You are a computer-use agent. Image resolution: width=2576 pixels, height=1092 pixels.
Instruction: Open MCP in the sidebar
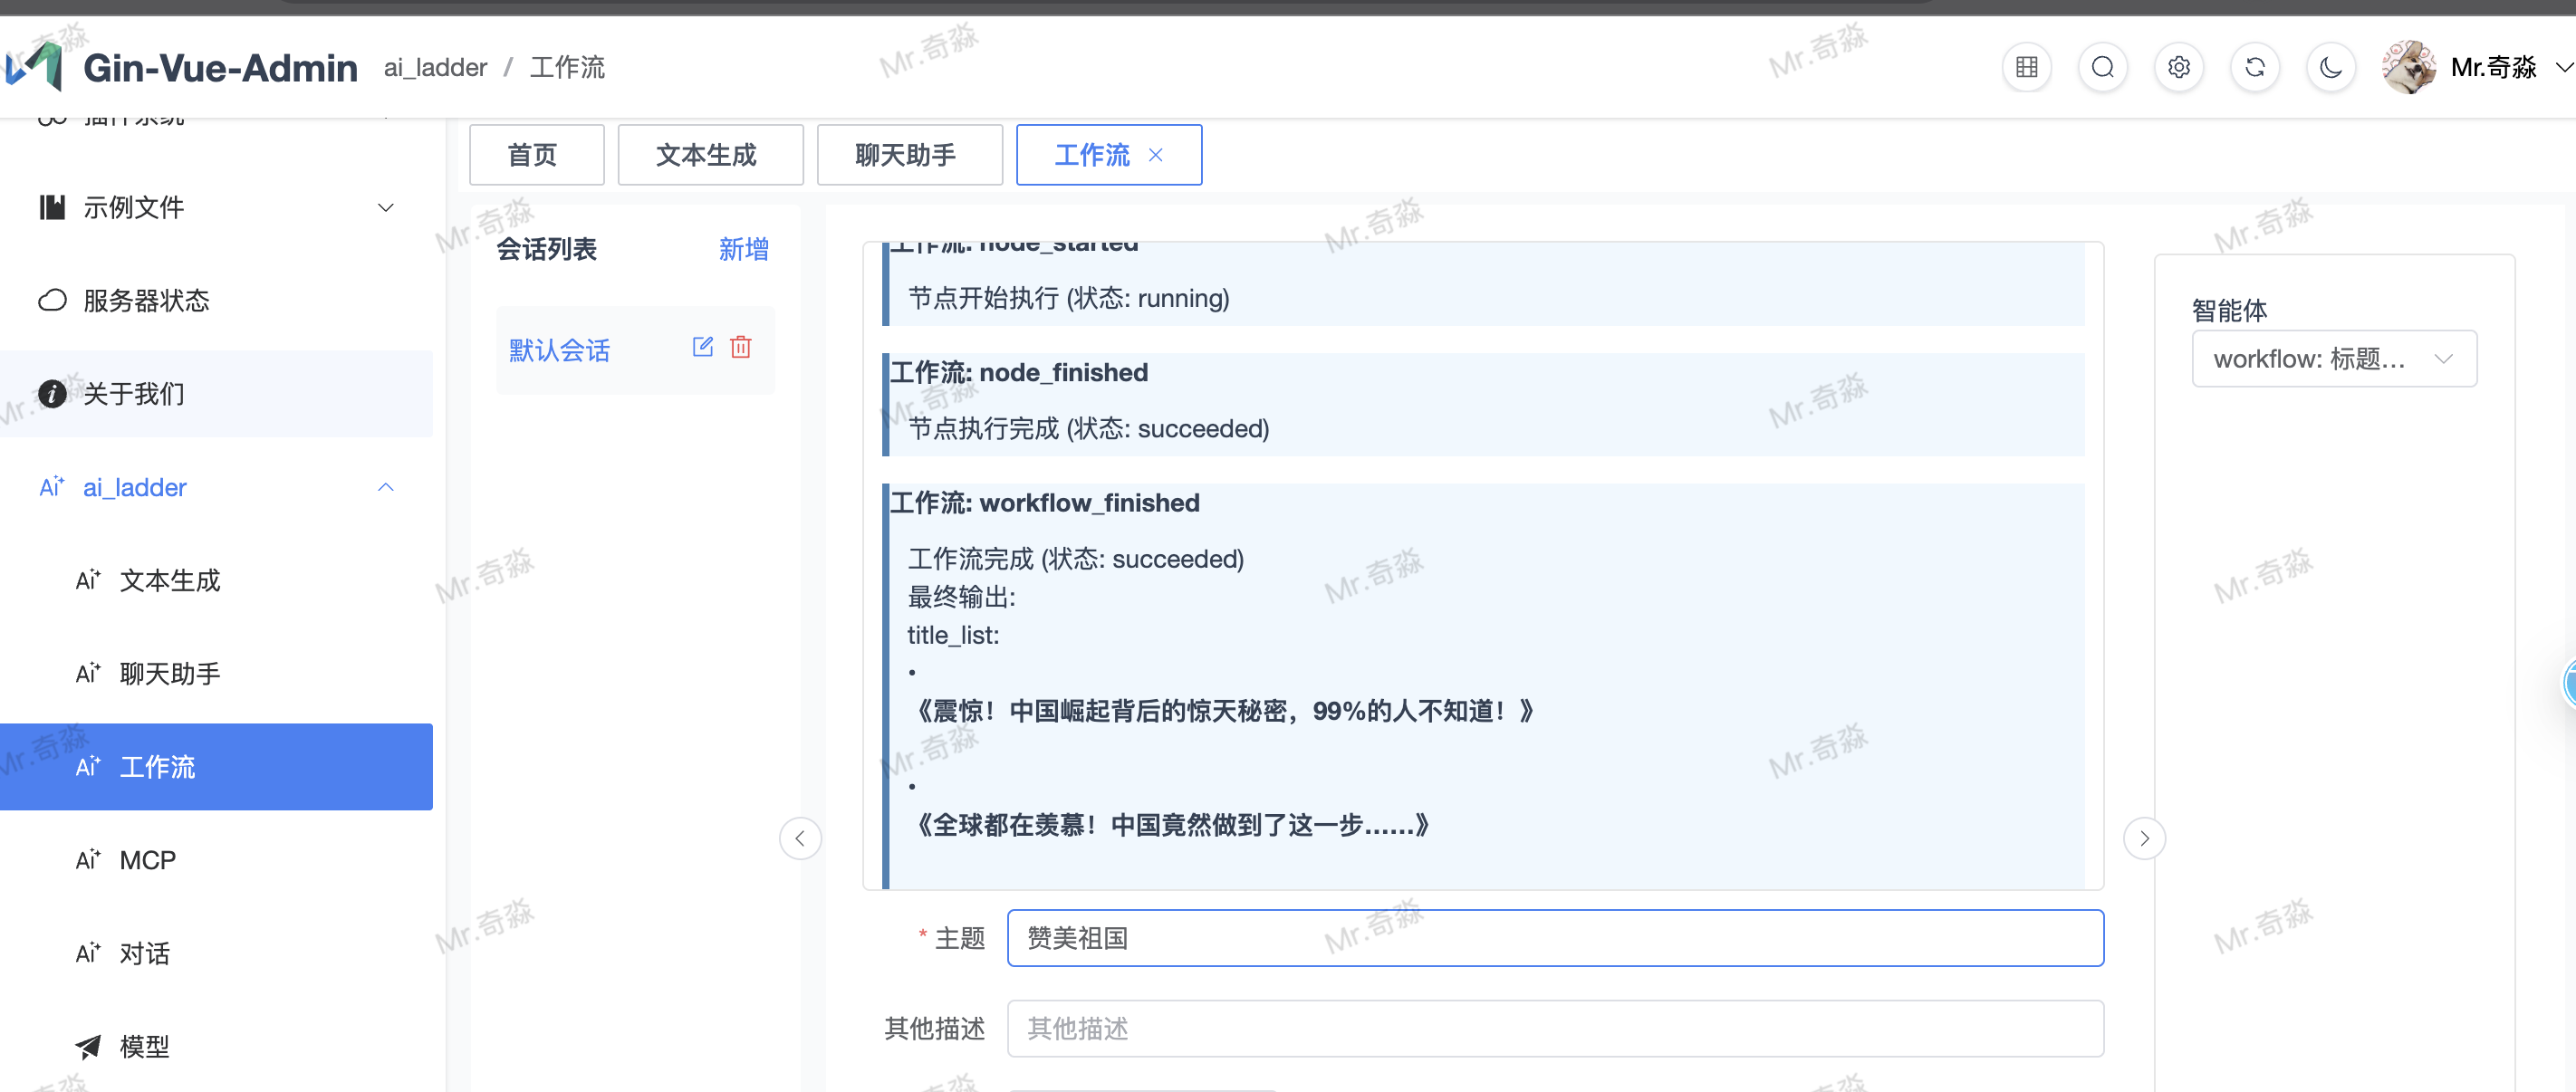point(148,860)
